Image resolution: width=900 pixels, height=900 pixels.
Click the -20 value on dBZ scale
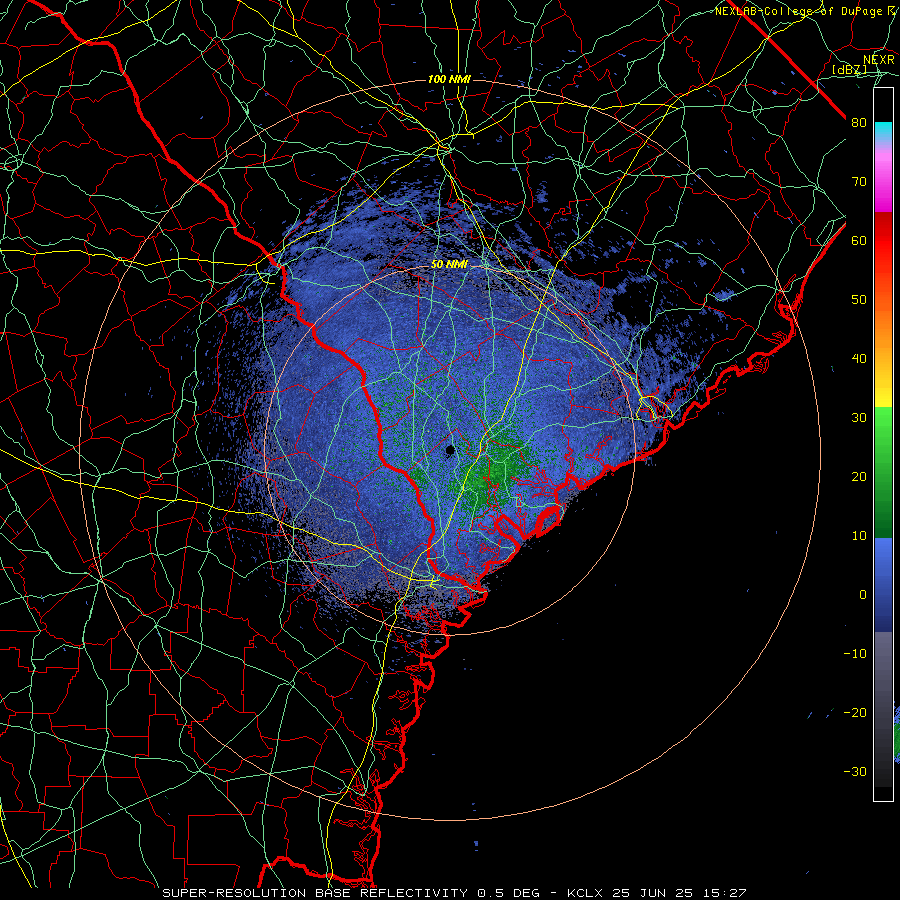point(855,713)
